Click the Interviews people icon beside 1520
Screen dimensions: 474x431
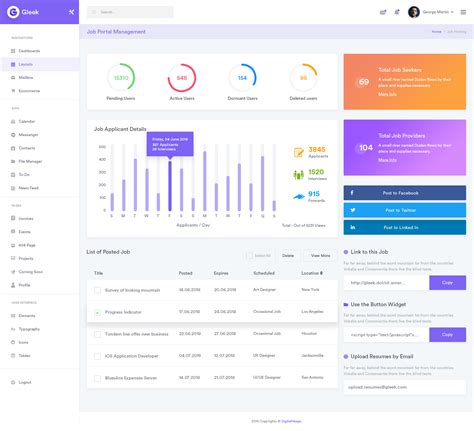click(x=298, y=174)
